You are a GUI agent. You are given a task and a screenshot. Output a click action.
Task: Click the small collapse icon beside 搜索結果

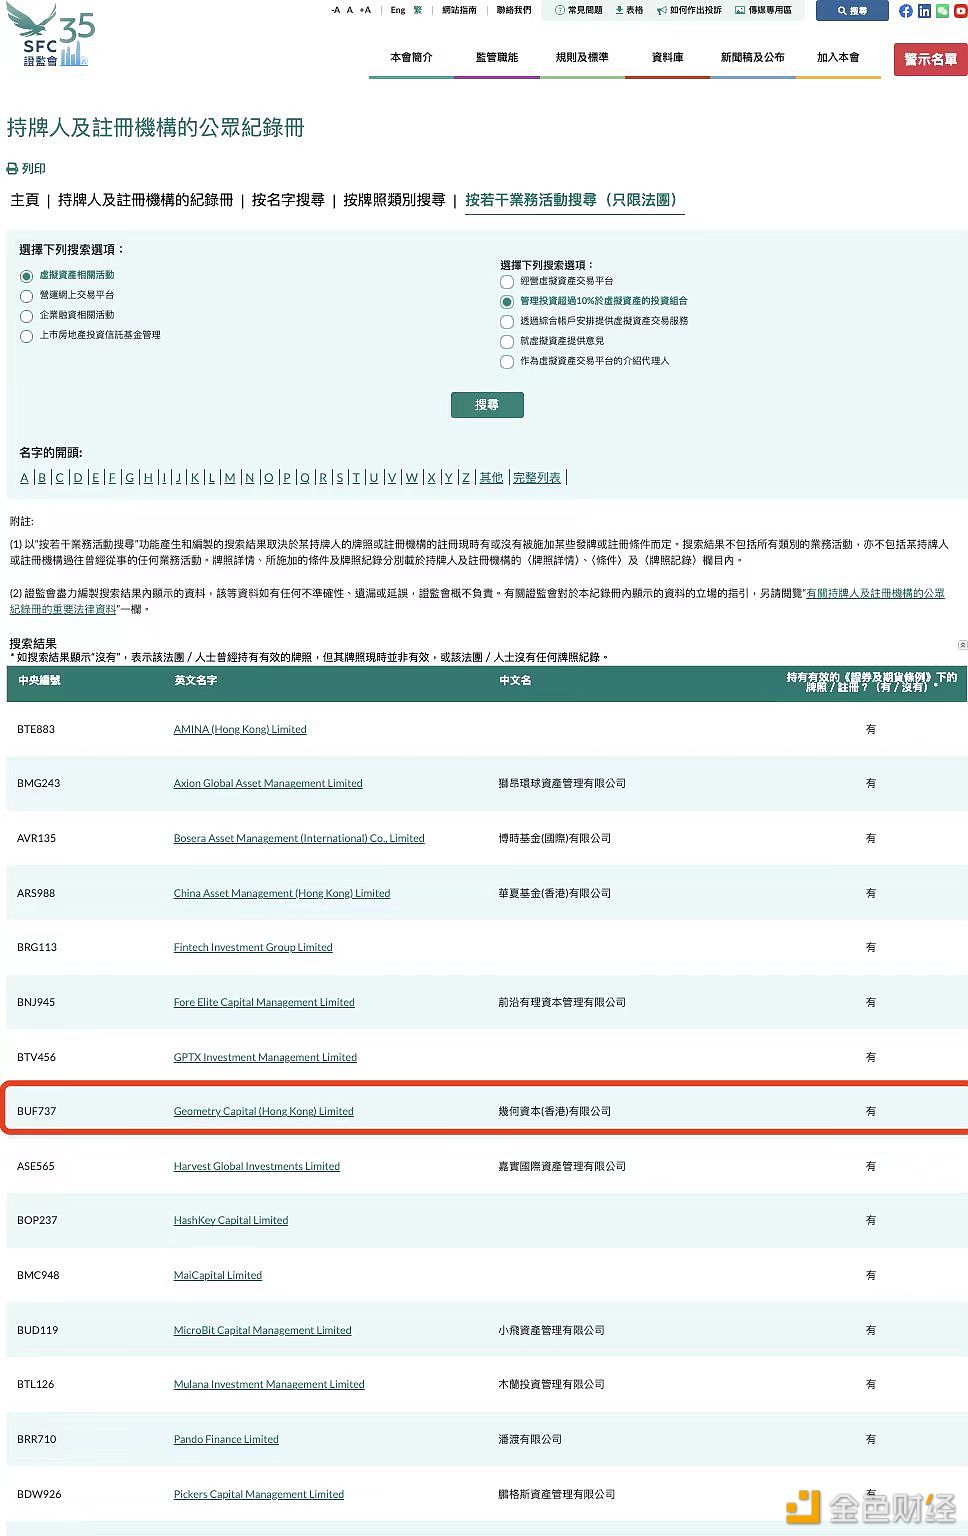point(962,645)
